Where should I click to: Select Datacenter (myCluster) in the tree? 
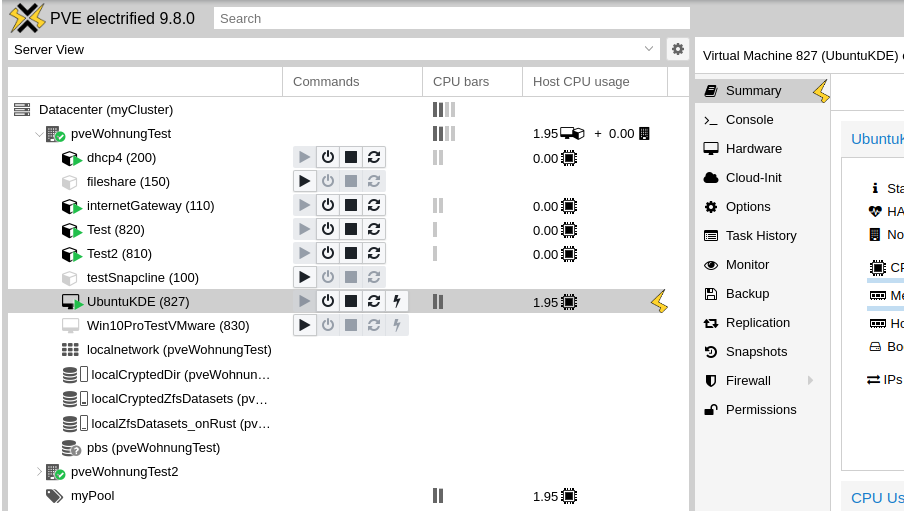(106, 110)
